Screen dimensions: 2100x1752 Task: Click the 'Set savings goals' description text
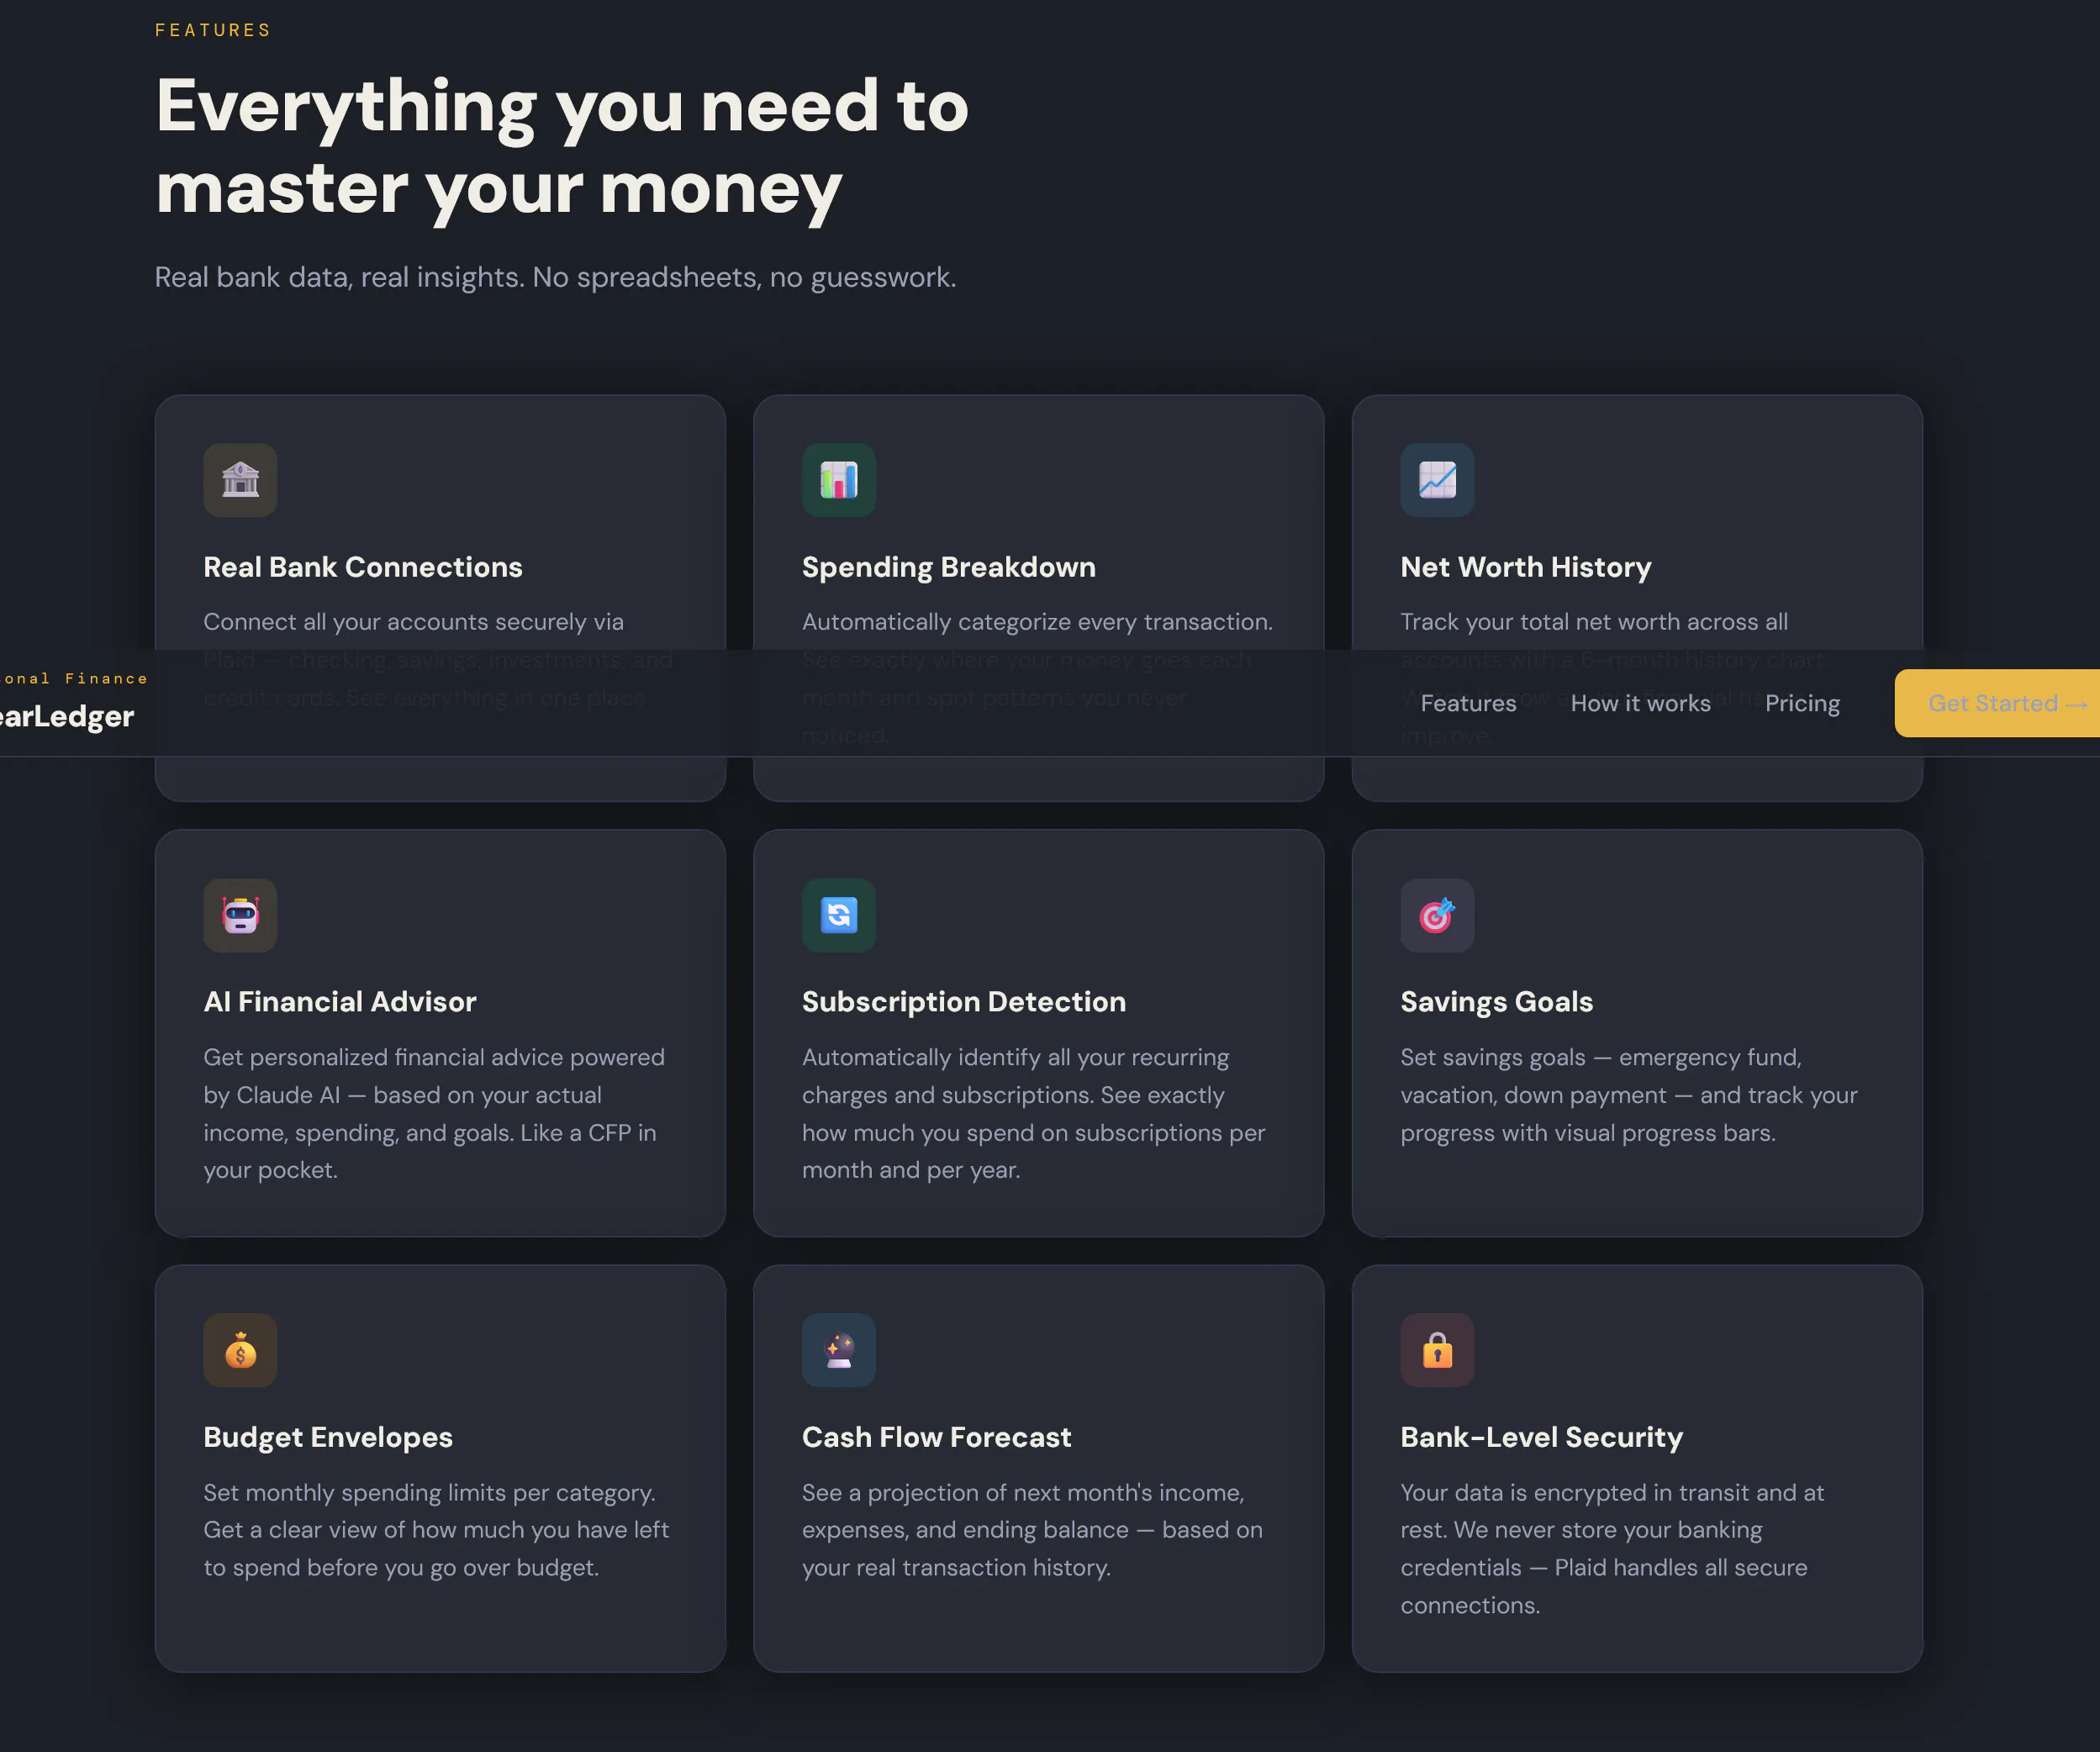[1629, 1095]
